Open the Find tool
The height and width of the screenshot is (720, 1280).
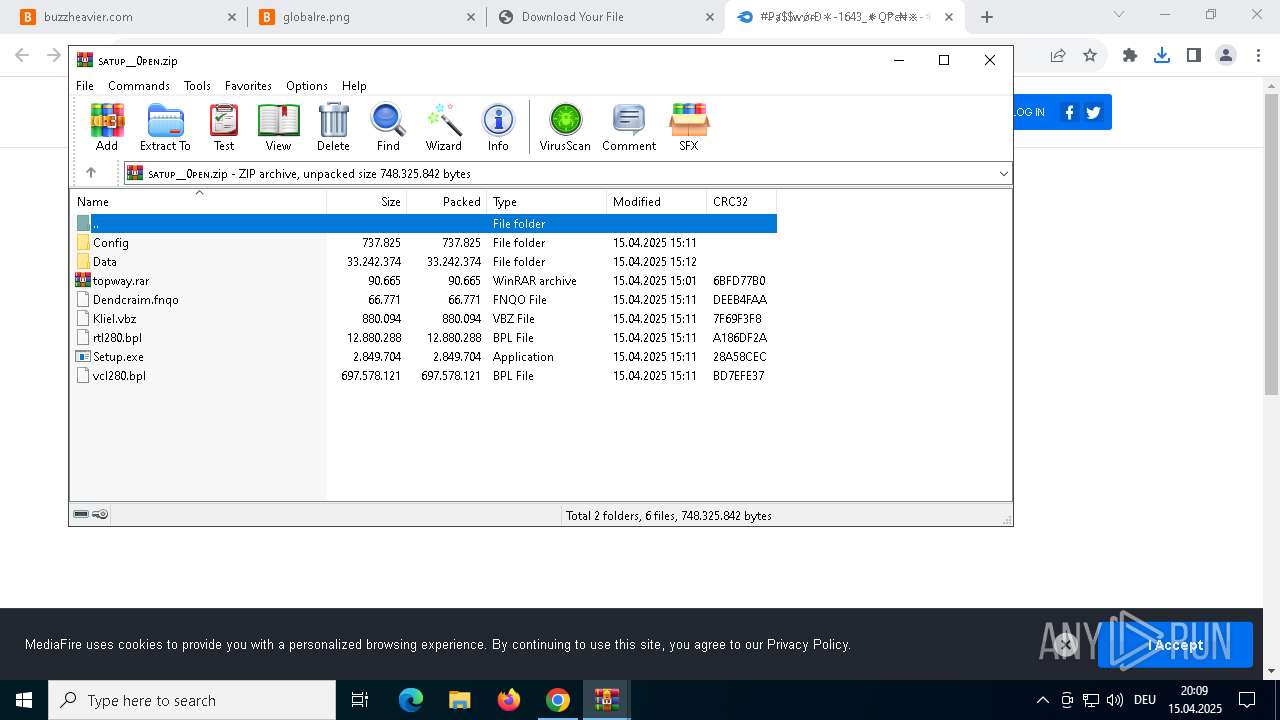(388, 127)
